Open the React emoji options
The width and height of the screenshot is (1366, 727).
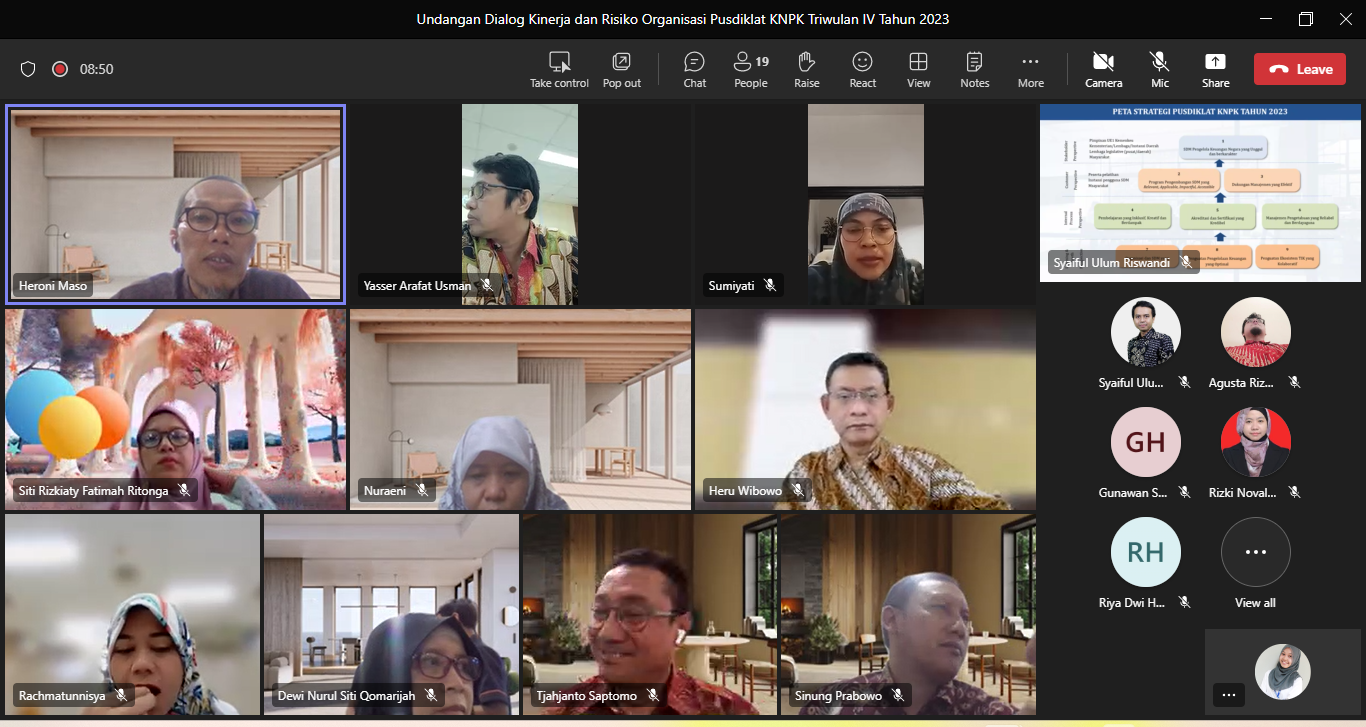coord(863,69)
